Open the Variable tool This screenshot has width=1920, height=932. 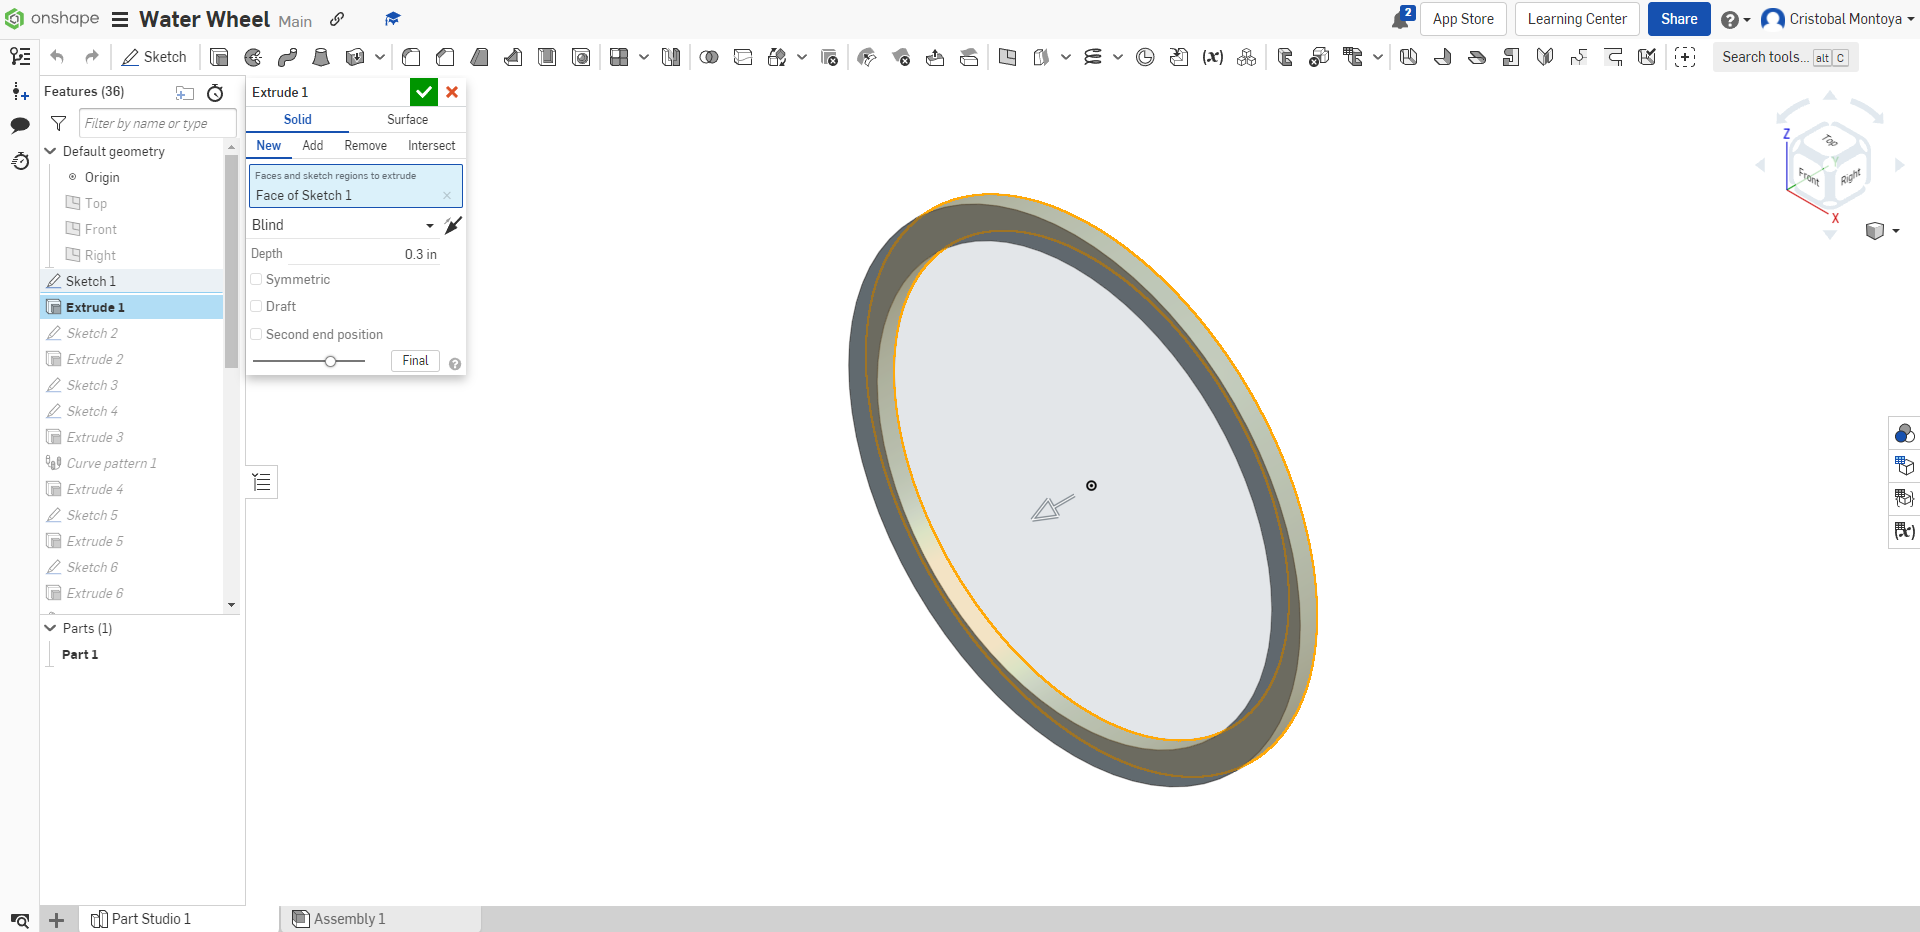point(1213,57)
